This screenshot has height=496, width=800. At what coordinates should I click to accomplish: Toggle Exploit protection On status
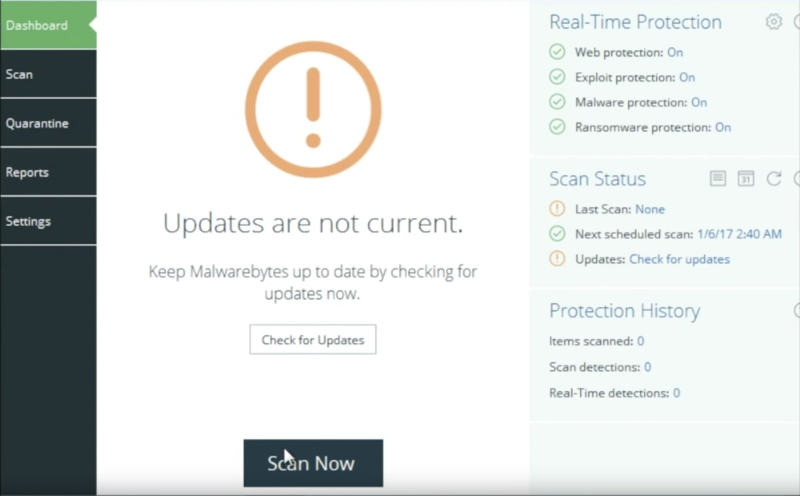click(687, 77)
